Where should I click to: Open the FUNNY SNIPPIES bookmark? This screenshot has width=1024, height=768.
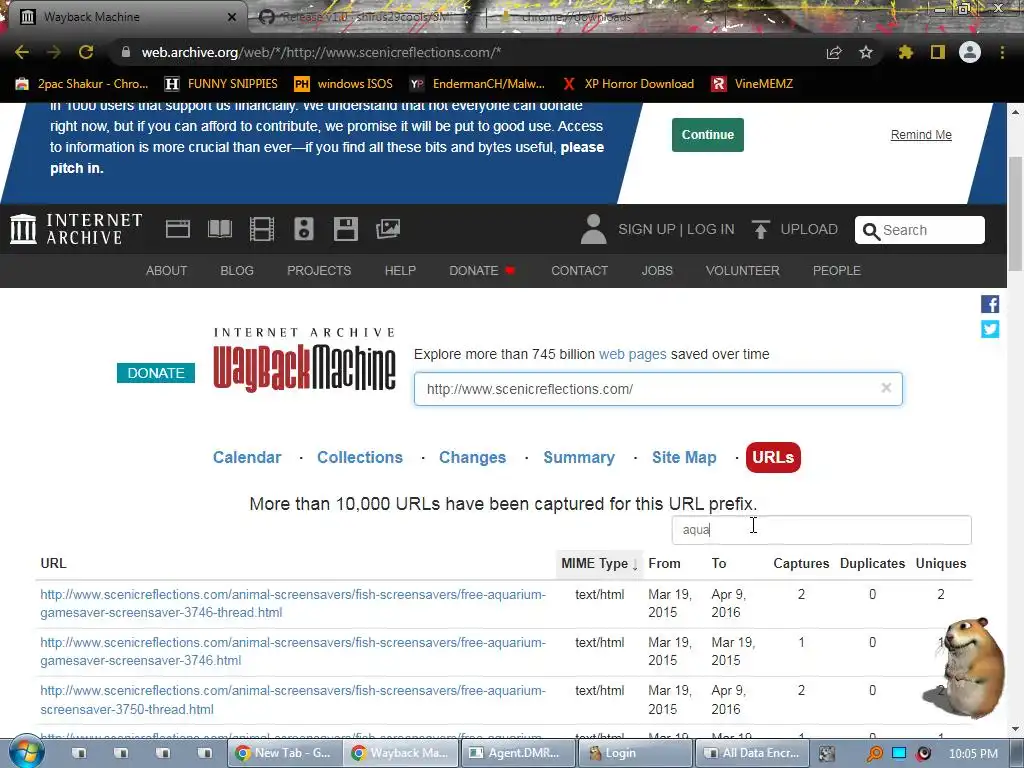coord(221,84)
